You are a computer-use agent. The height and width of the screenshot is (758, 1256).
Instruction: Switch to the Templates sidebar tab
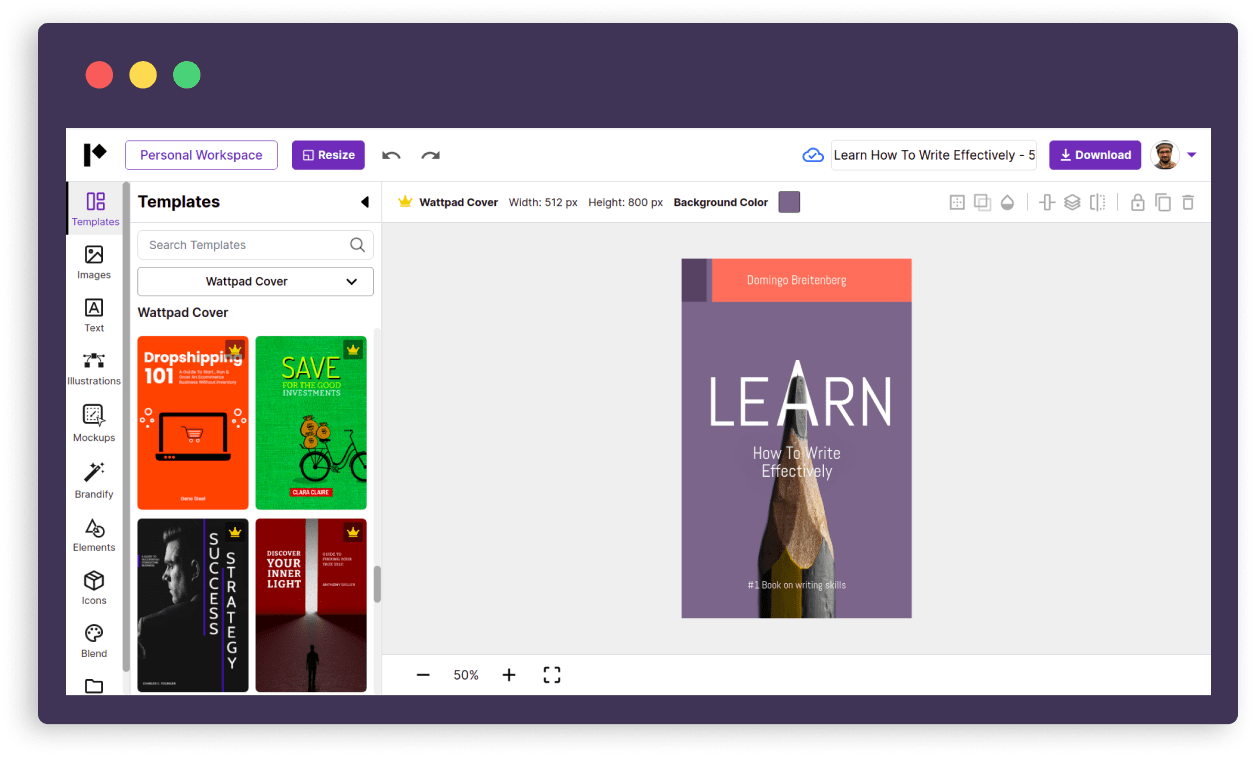pos(93,208)
